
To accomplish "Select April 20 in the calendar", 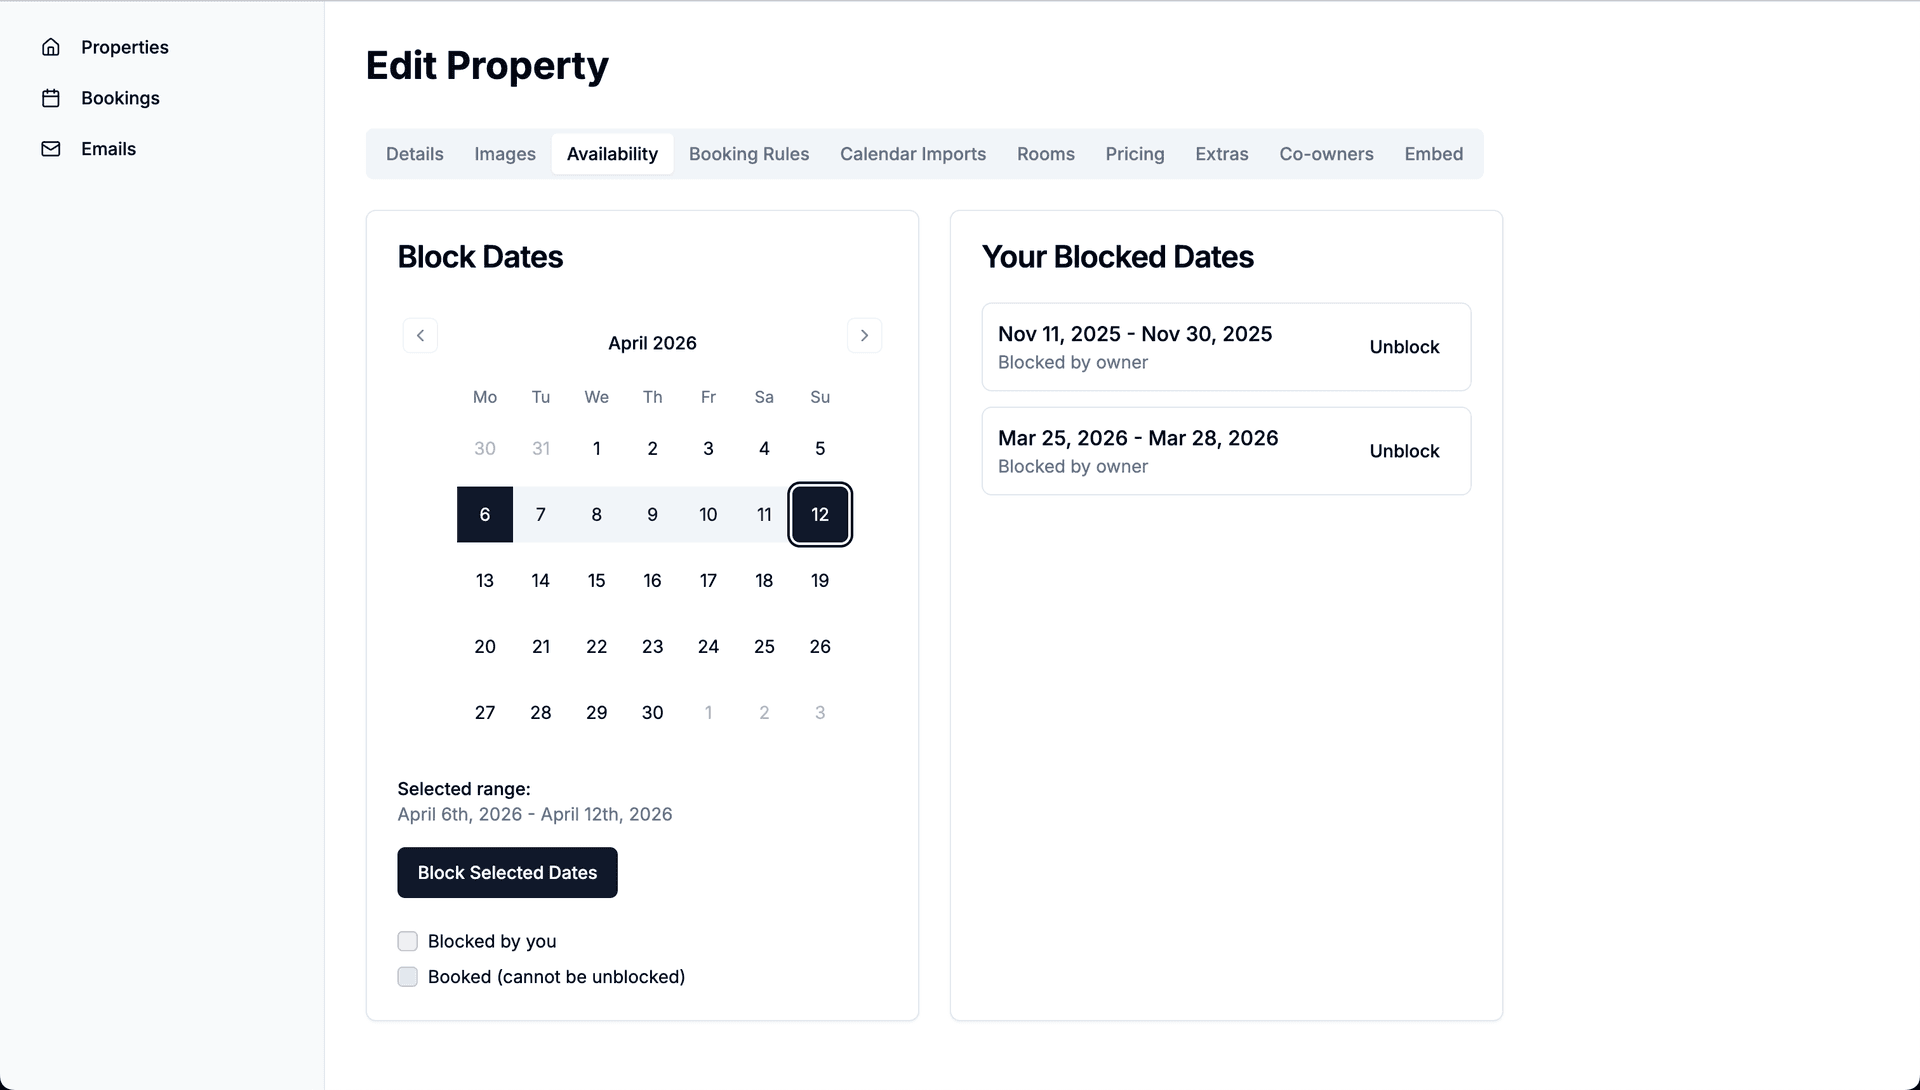I will 484,646.
